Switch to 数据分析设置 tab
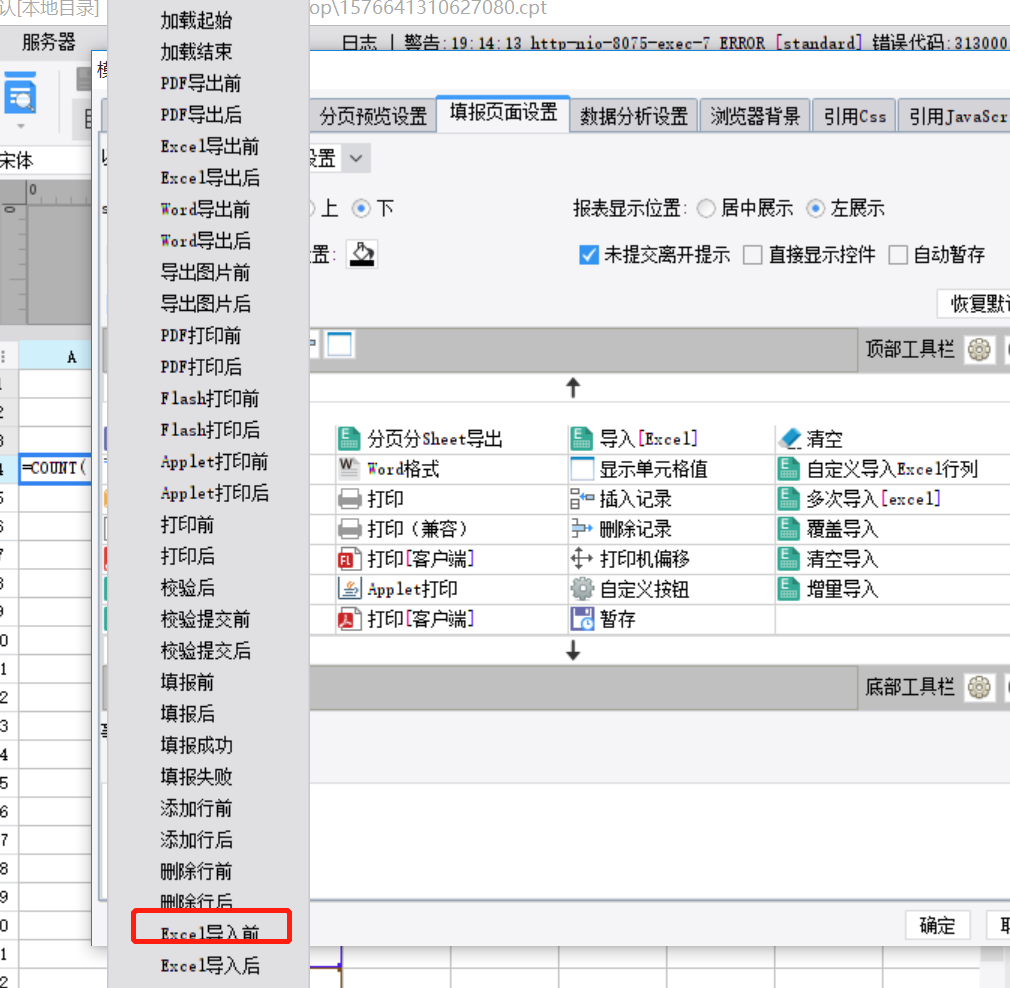 click(634, 116)
